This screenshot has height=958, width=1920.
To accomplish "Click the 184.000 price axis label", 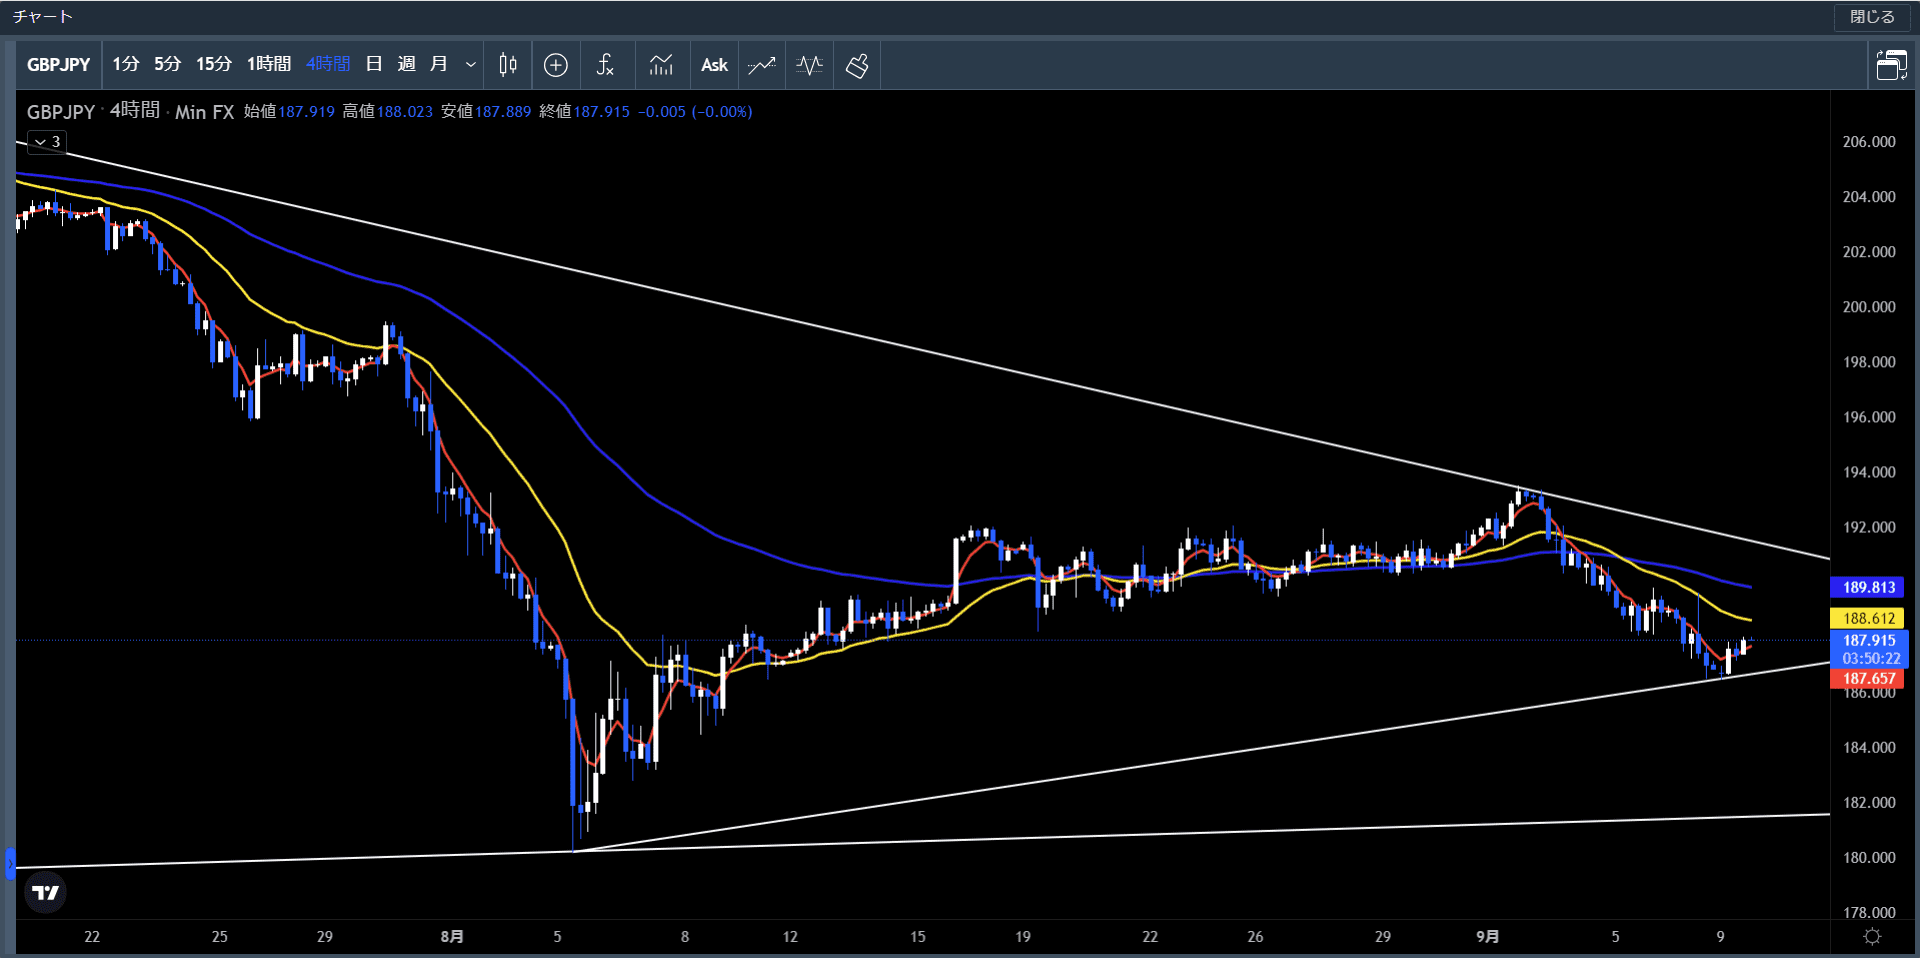I will coord(1869,748).
